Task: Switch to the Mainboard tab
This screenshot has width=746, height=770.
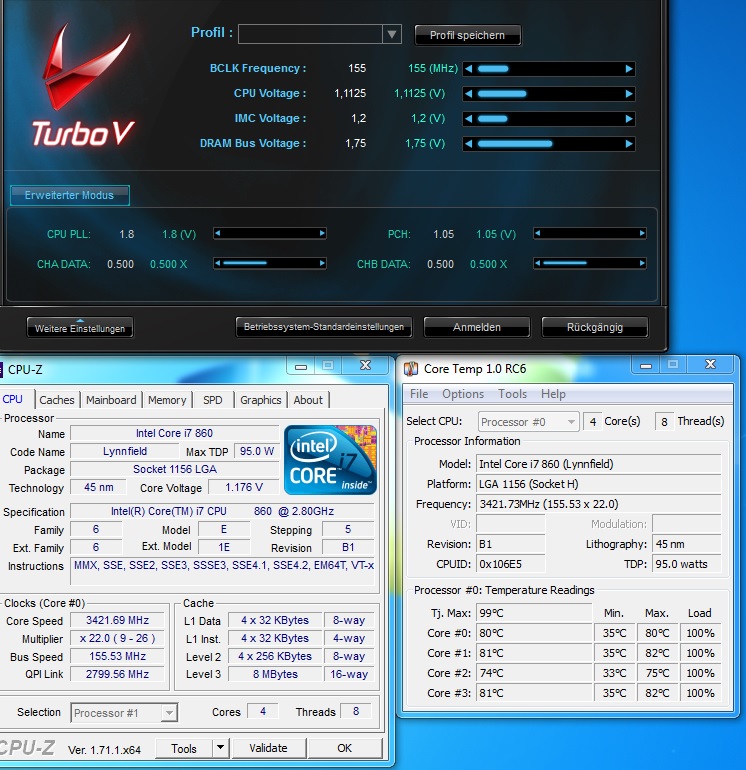Action: pyautogui.click(x=111, y=400)
